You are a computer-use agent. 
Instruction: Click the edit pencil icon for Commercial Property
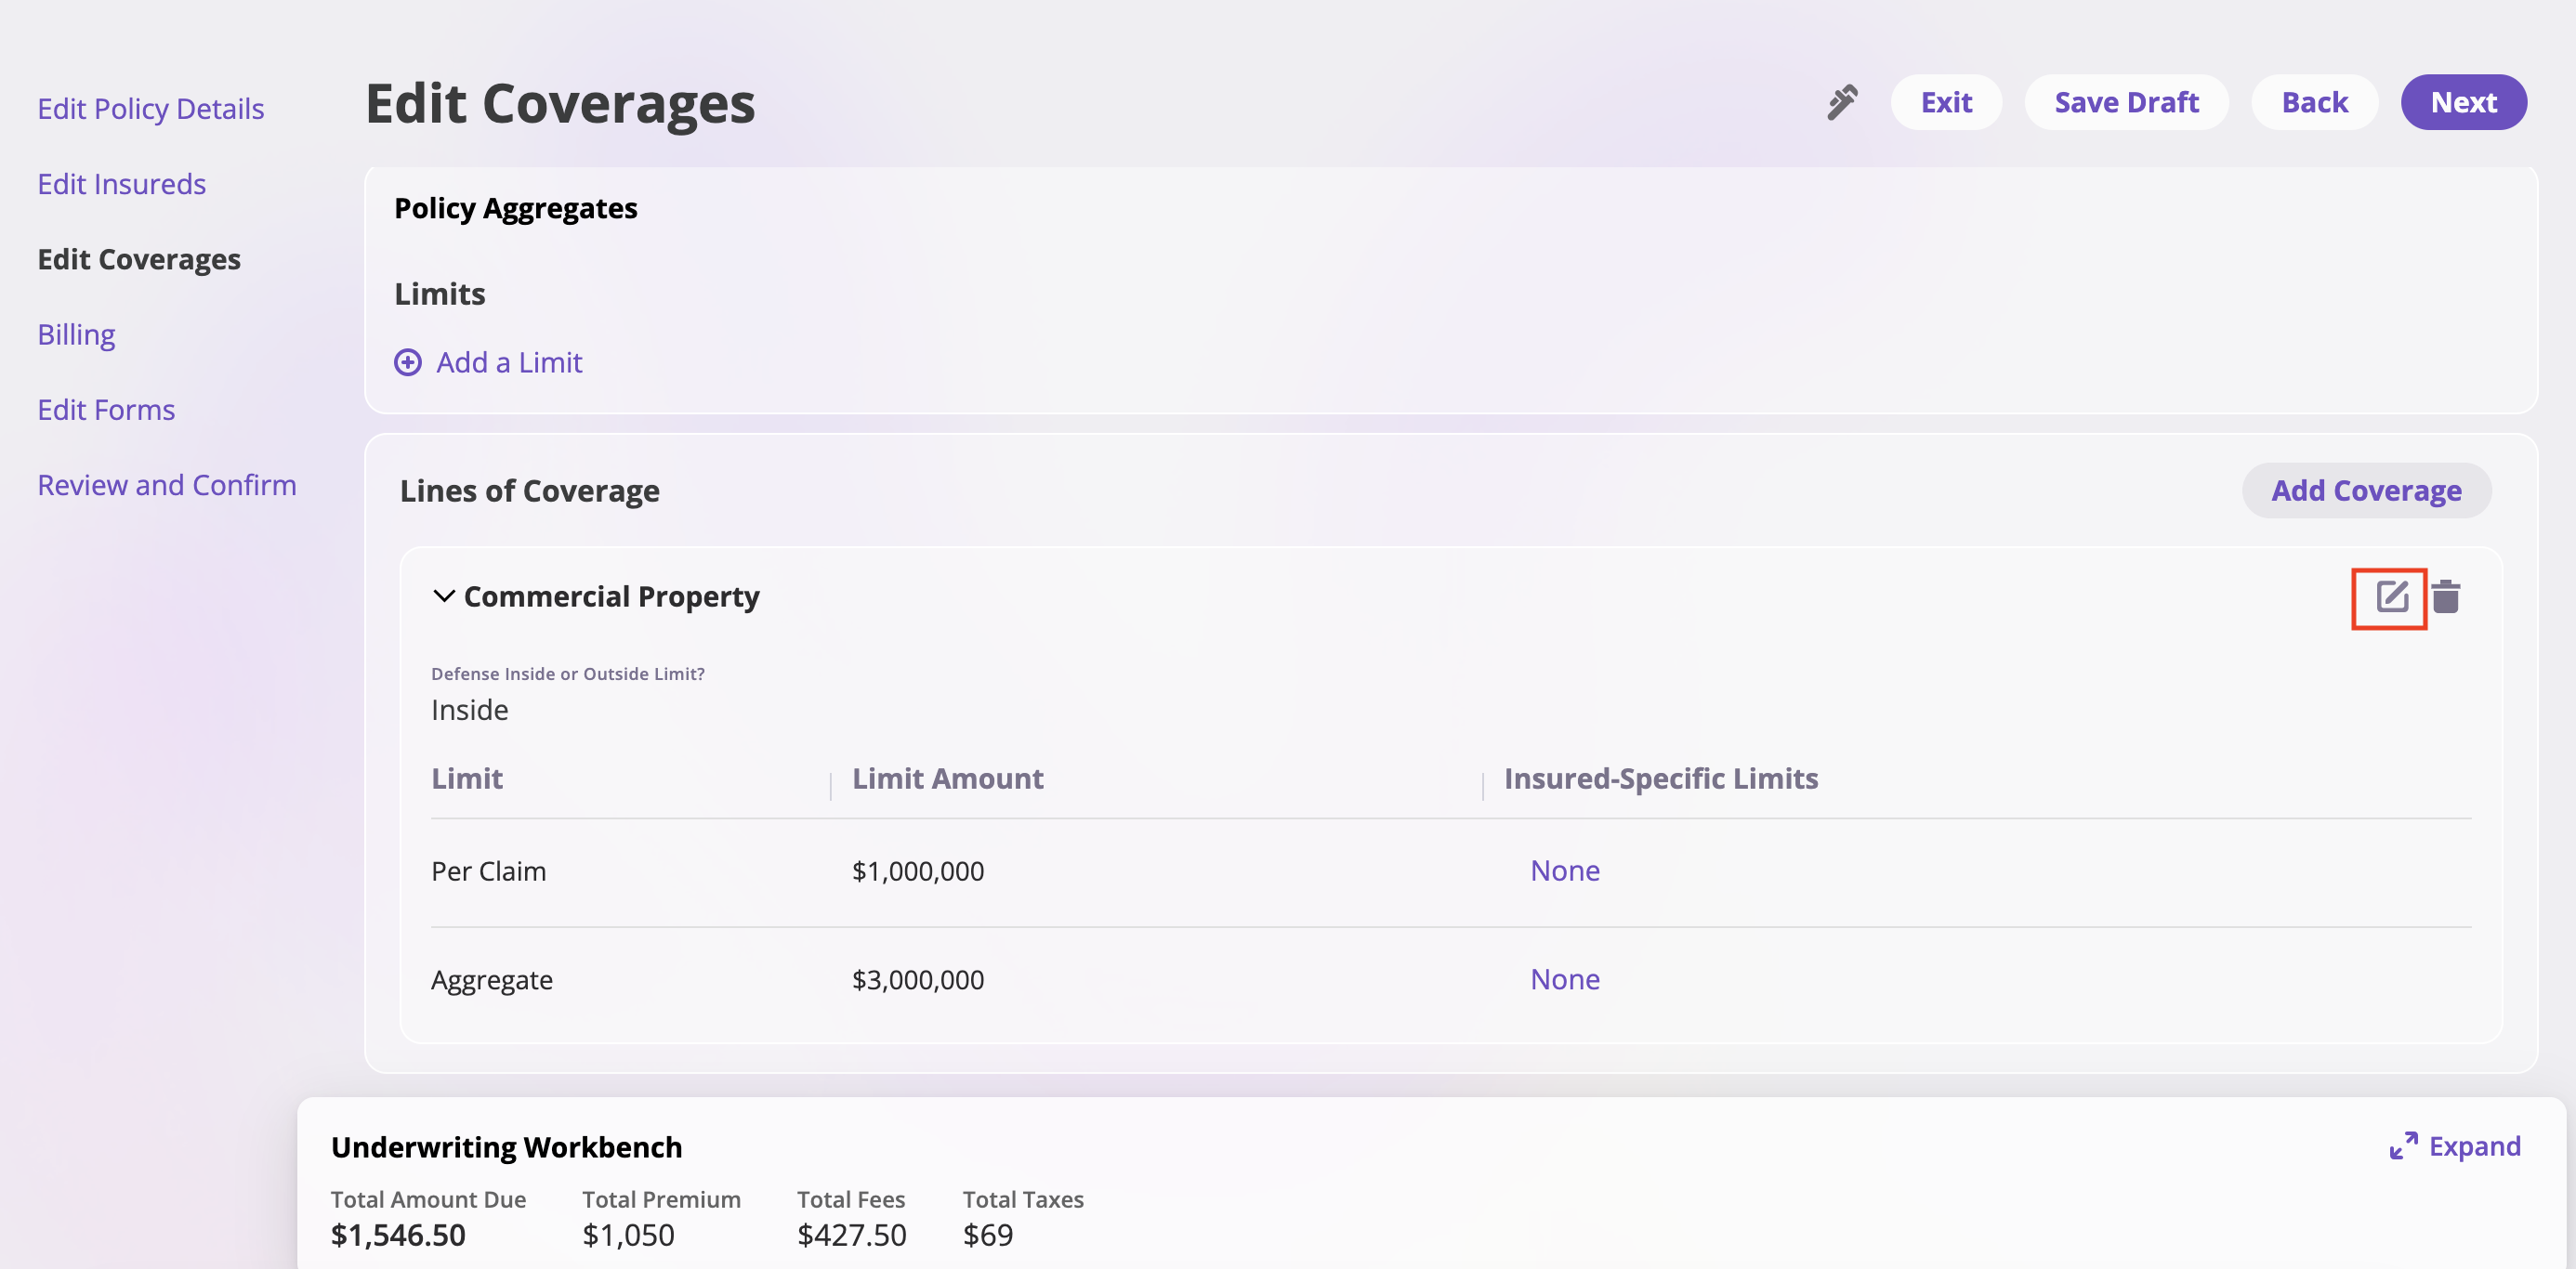tap(2390, 597)
